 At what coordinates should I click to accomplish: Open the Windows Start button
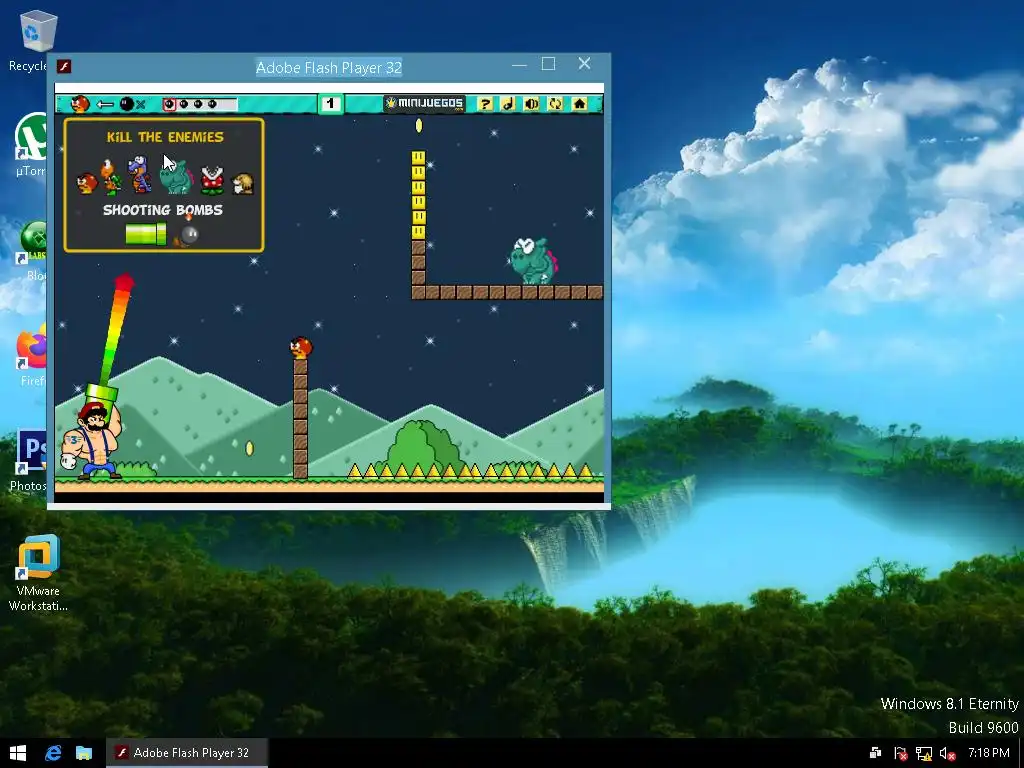[18, 753]
